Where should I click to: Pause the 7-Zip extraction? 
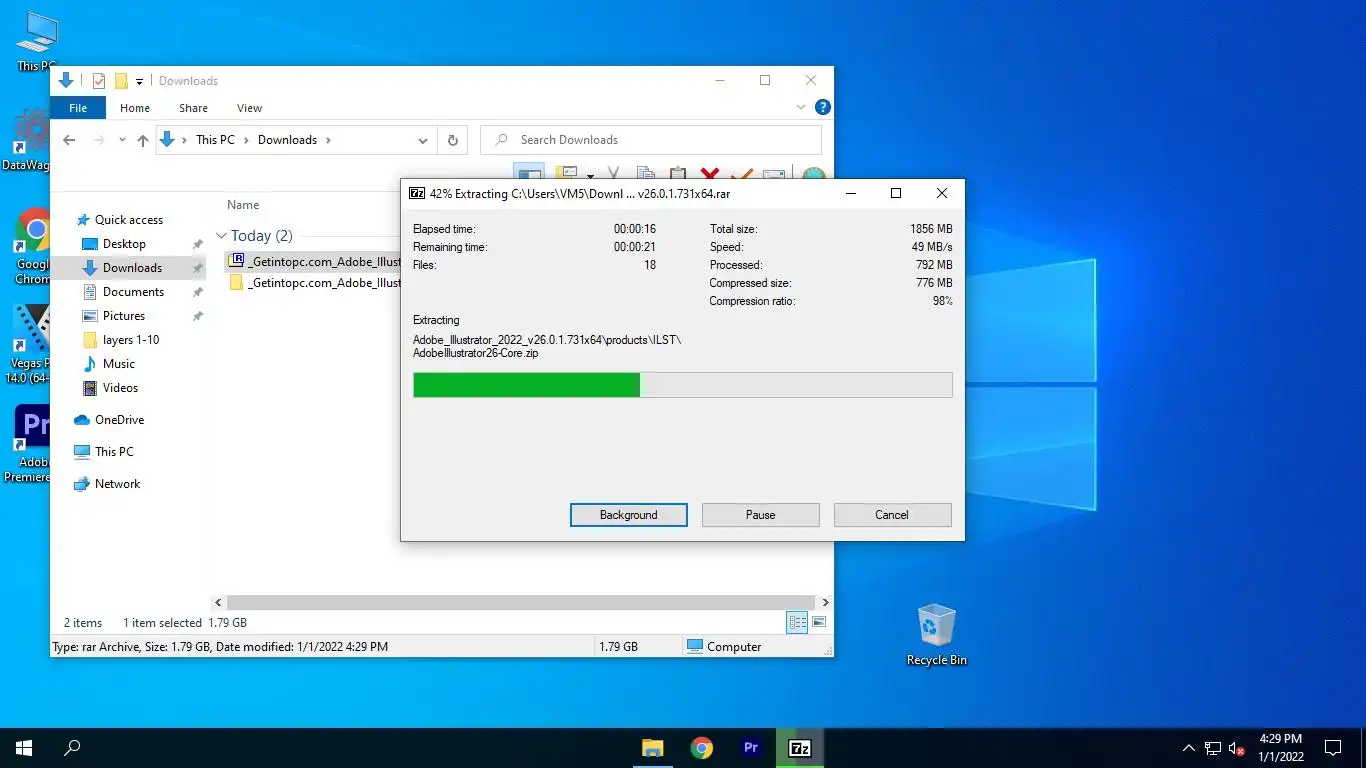pos(761,515)
